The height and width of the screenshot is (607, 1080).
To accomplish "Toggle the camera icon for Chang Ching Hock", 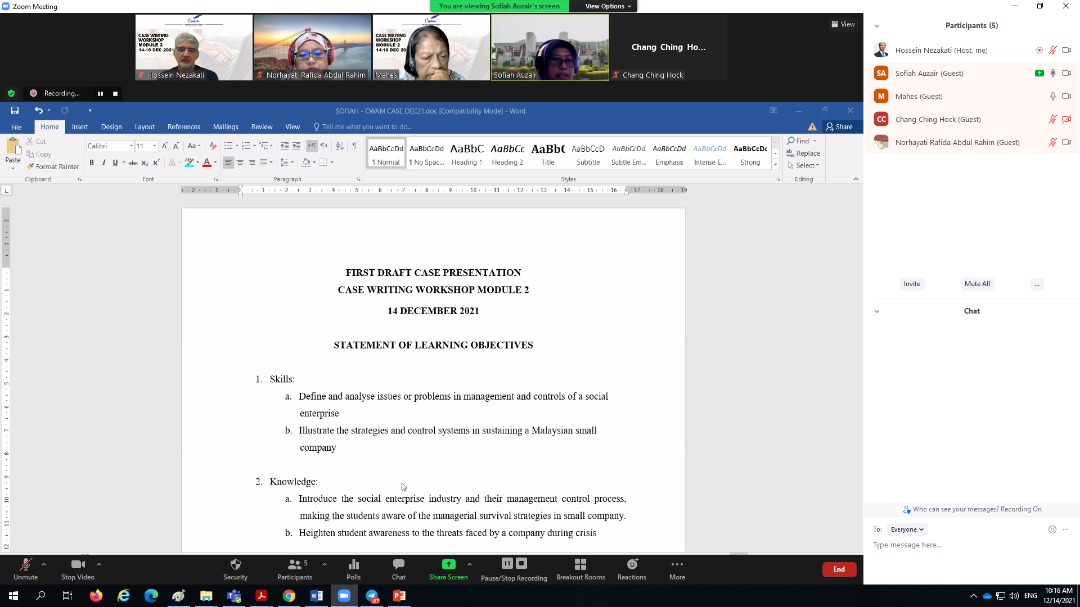I will coord(1066,119).
